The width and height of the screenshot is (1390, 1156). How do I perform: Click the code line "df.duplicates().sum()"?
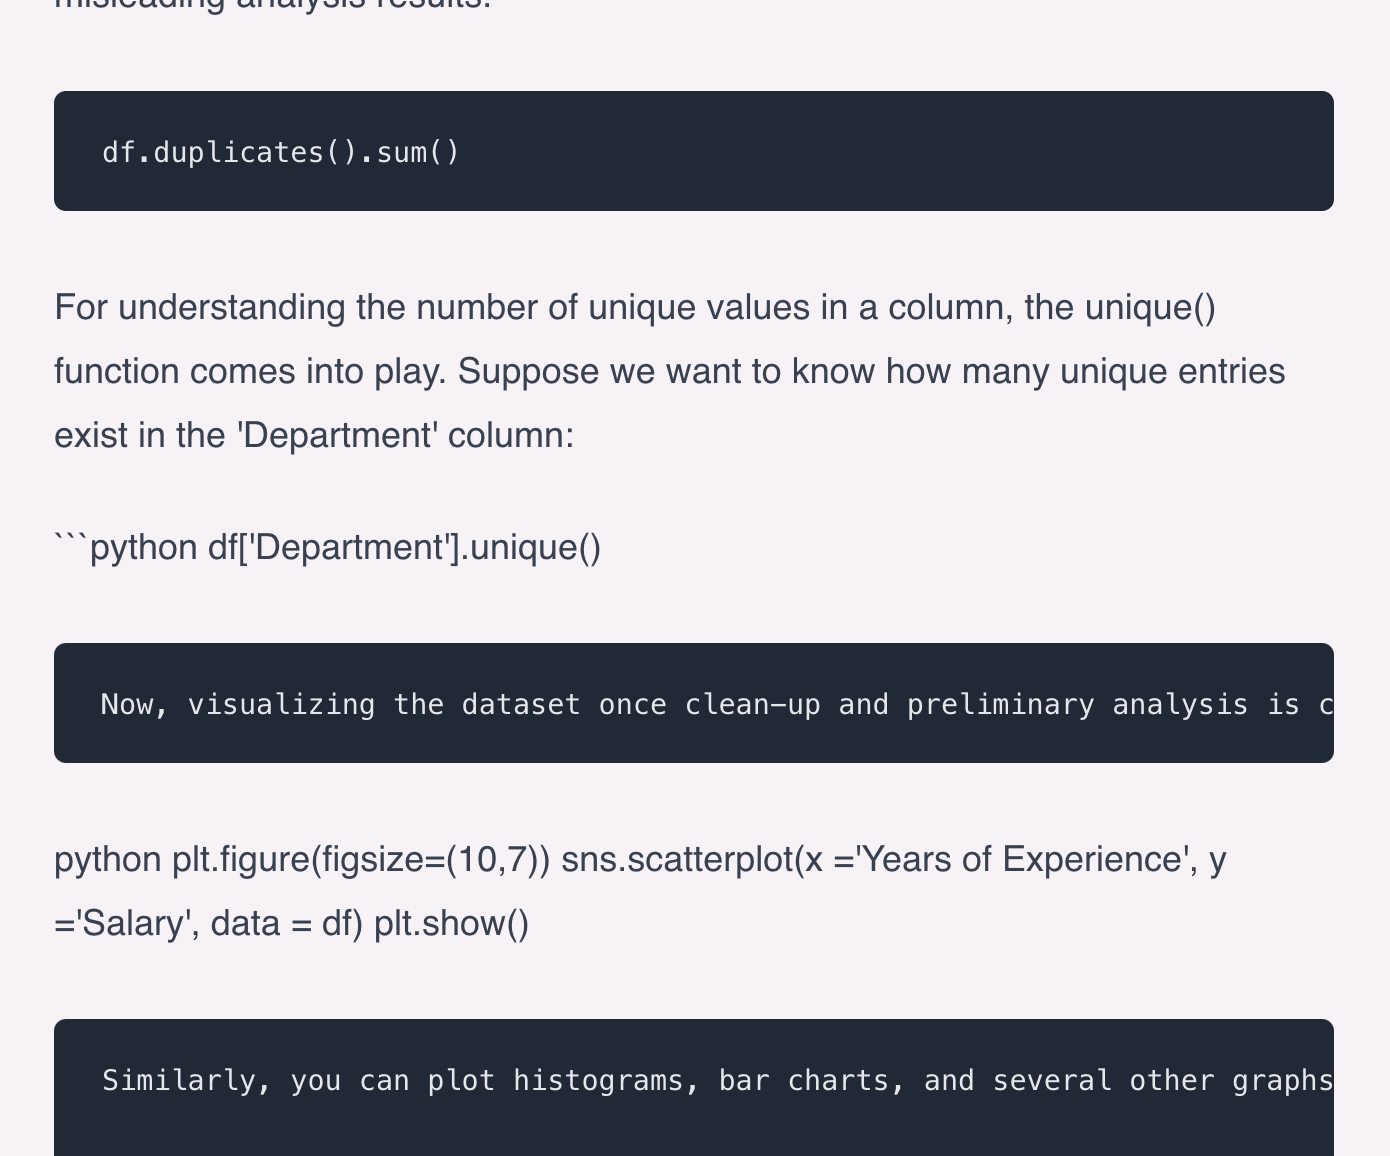tap(281, 152)
